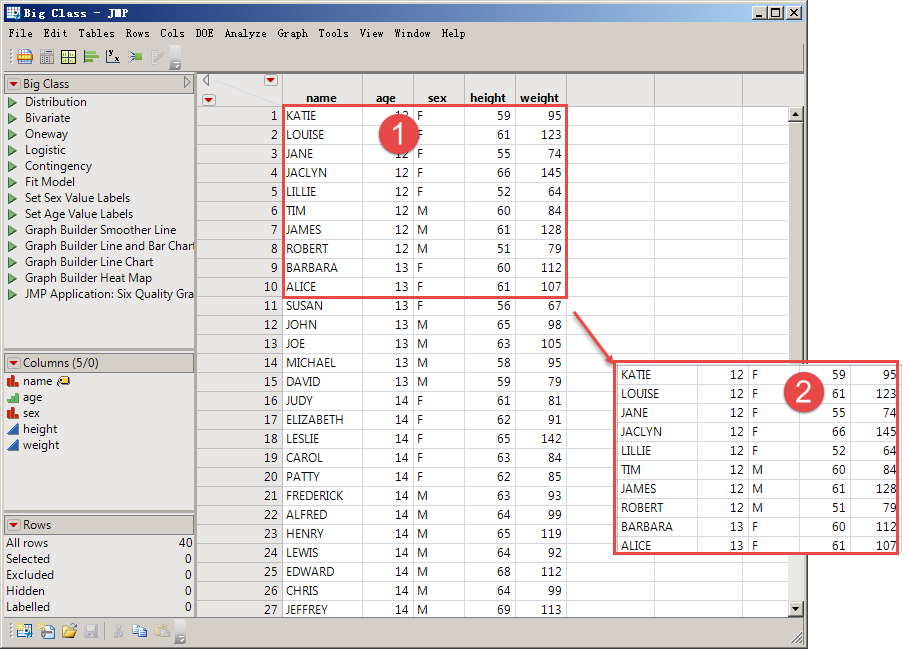Open the Columns panel red triangle menu
The width and height of the screenshot is (910, 649).
point(13,363)
